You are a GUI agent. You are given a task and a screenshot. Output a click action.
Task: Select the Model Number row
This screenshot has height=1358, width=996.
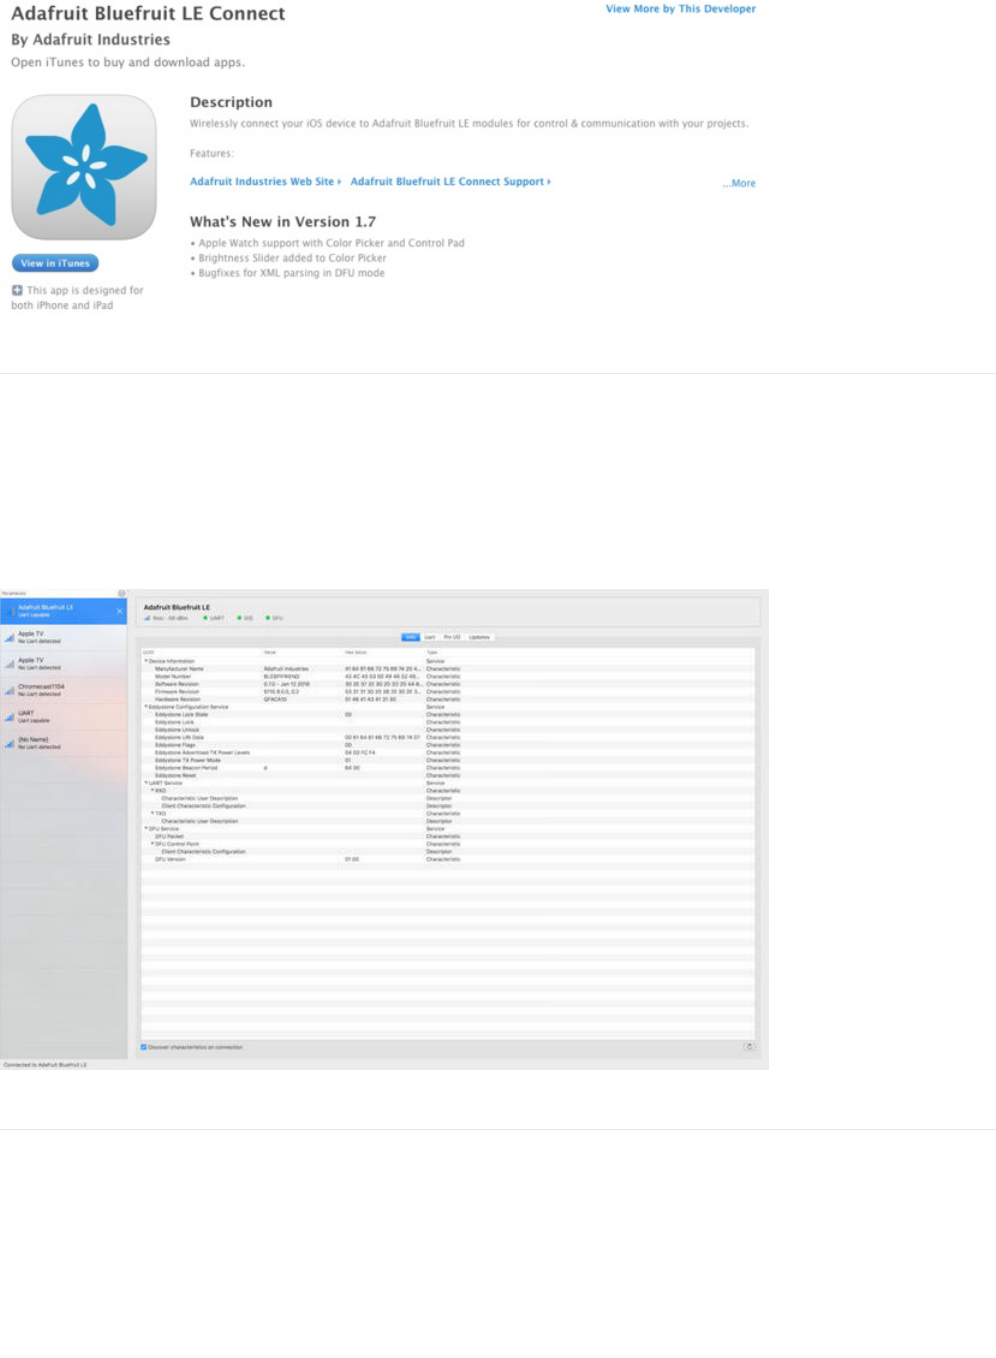(x=448, y=676)
